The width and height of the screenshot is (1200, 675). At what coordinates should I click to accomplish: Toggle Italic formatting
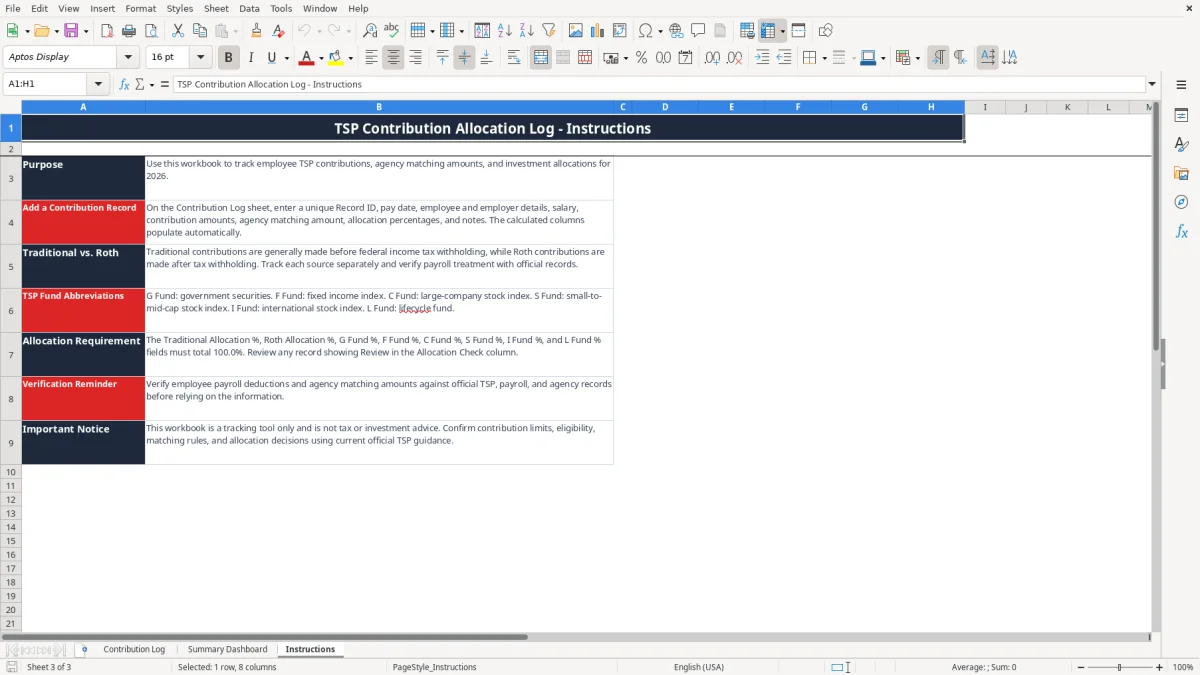coord(251,58)
